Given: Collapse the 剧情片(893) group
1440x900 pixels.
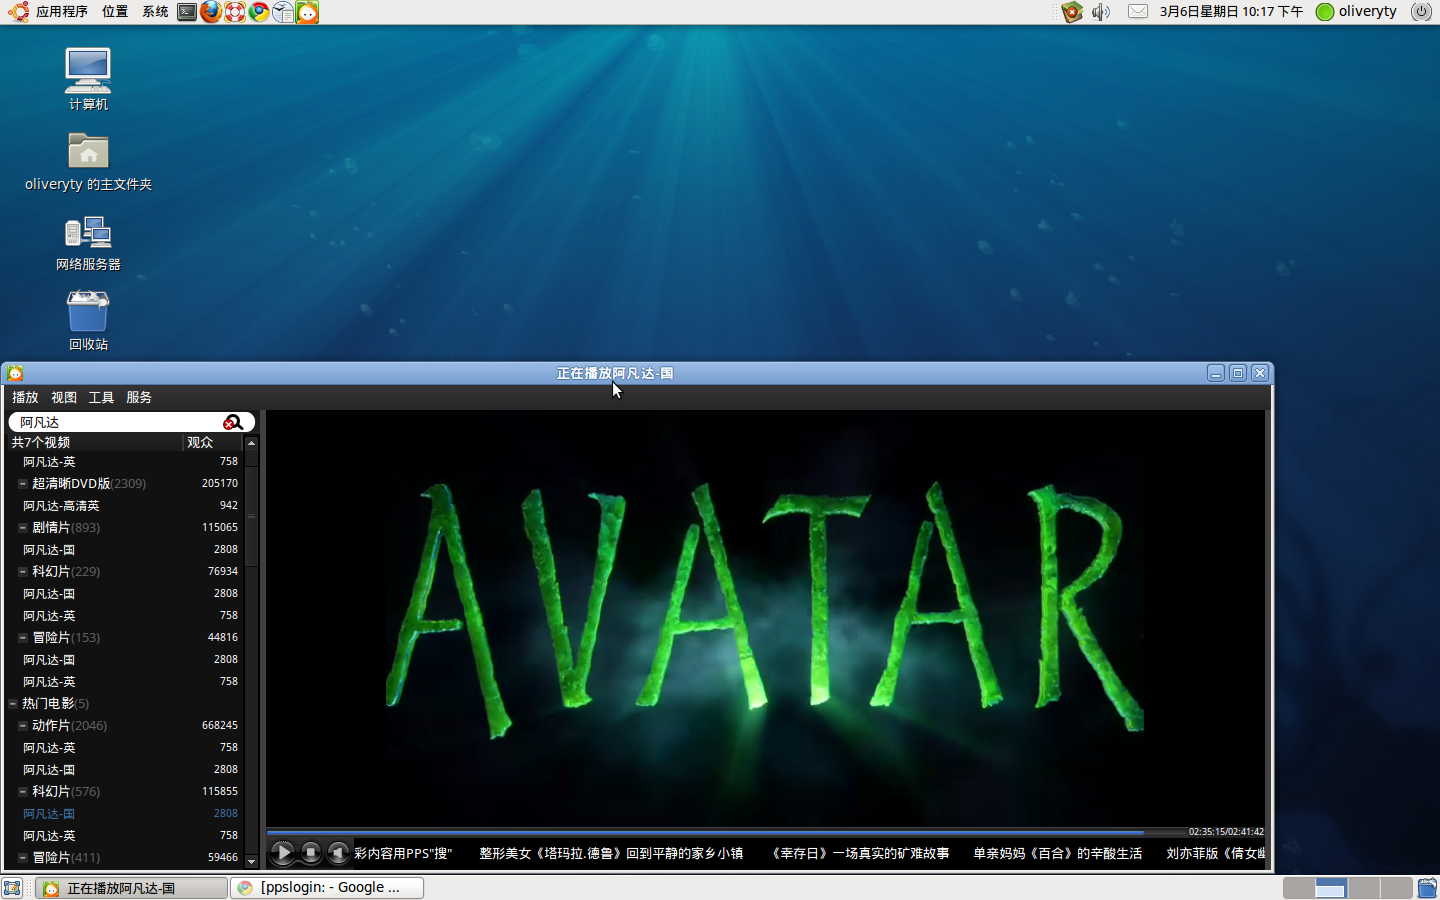Looking at the screenshot, I should pos(22,527).
